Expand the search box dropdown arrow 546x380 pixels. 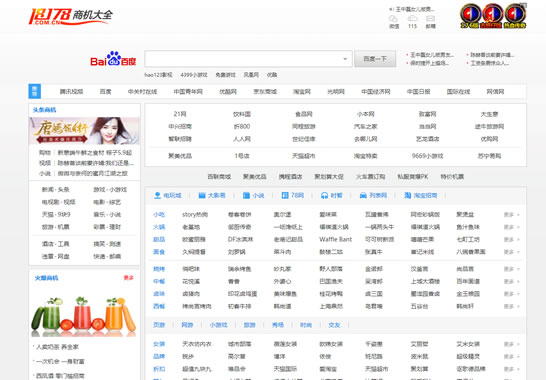tap(345, 59)
